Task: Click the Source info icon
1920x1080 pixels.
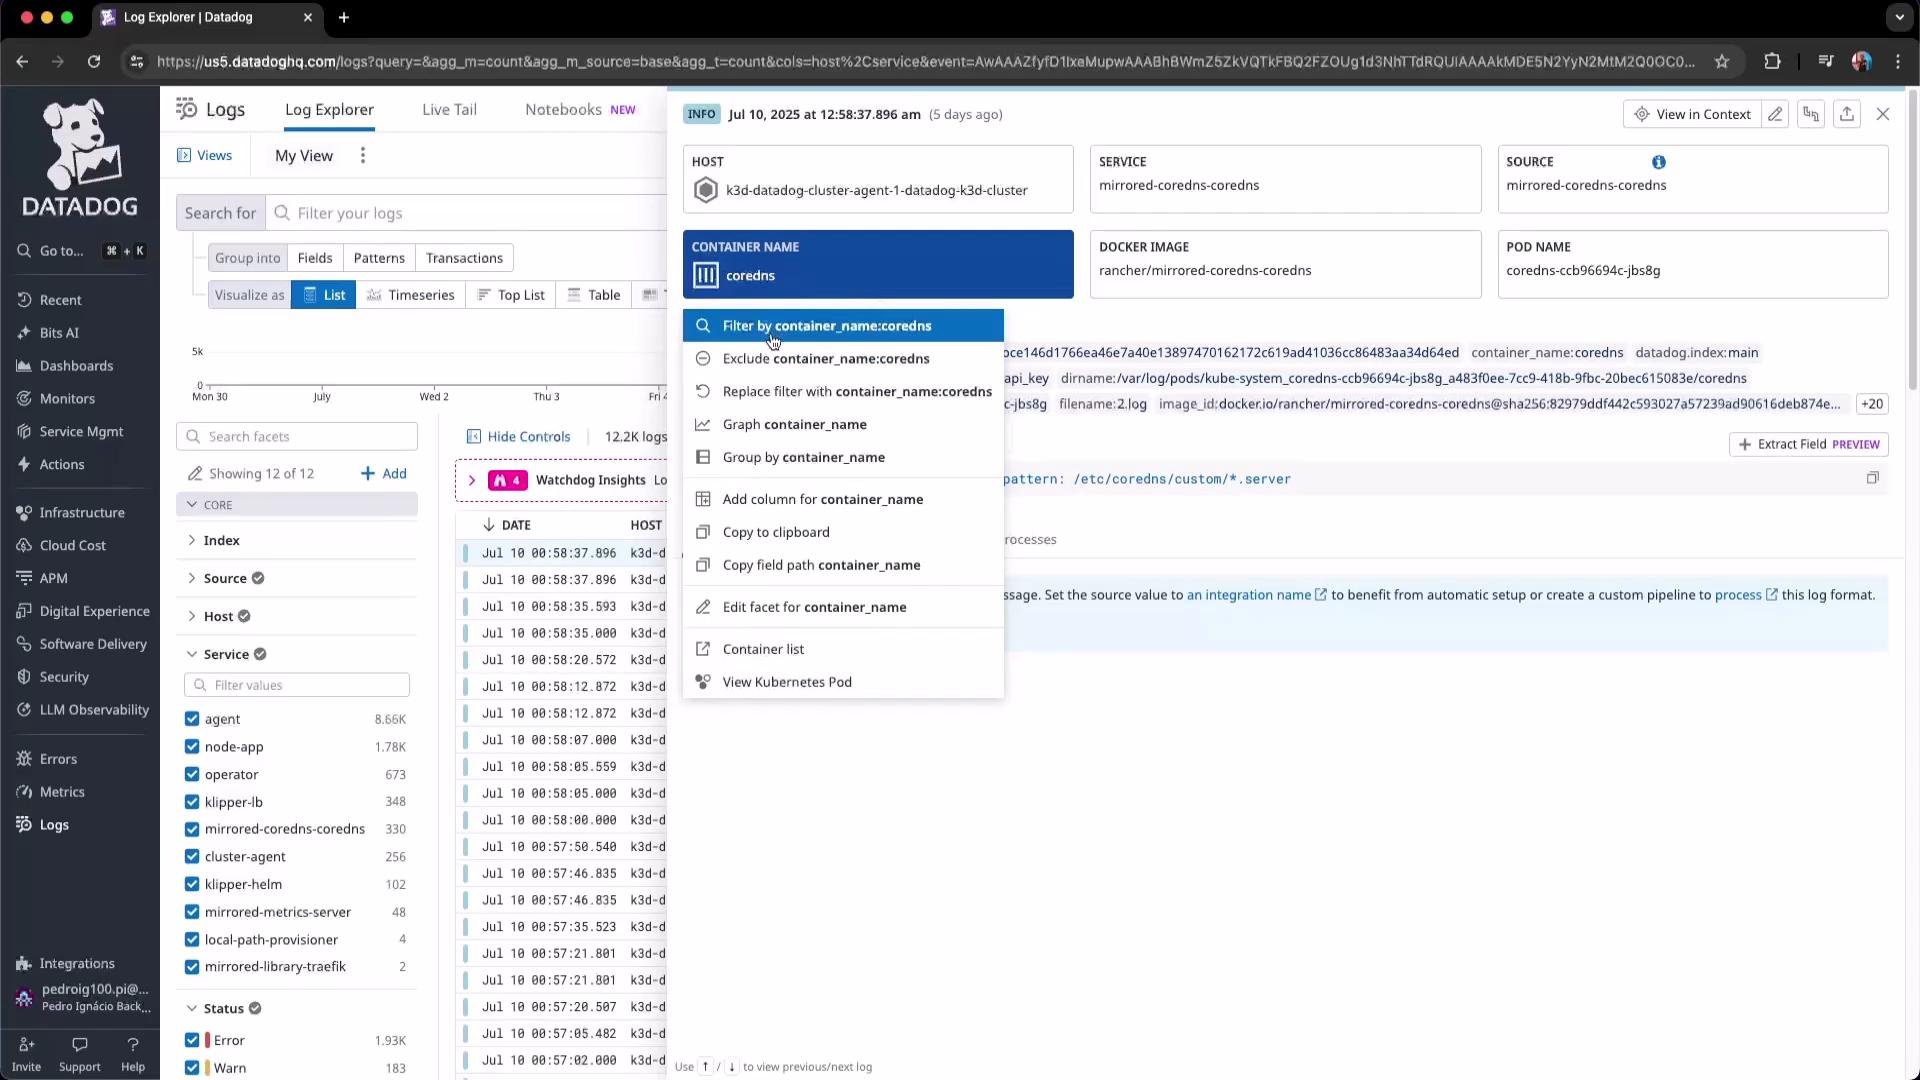Action: pos(1658,162)
